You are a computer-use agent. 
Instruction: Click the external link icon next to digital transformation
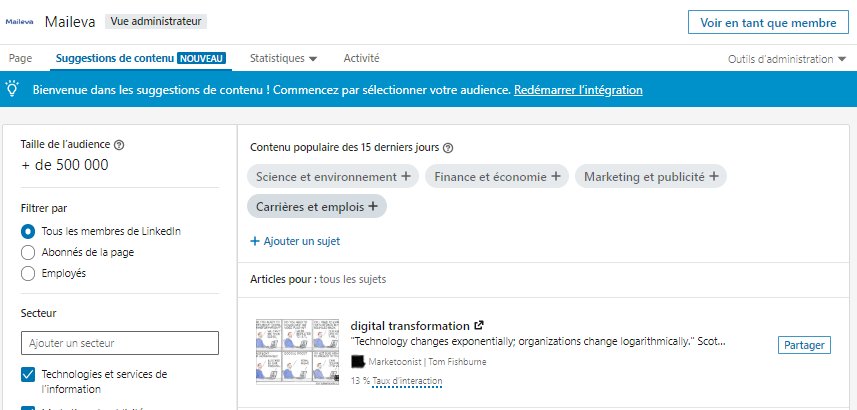[x=479, y=325]
